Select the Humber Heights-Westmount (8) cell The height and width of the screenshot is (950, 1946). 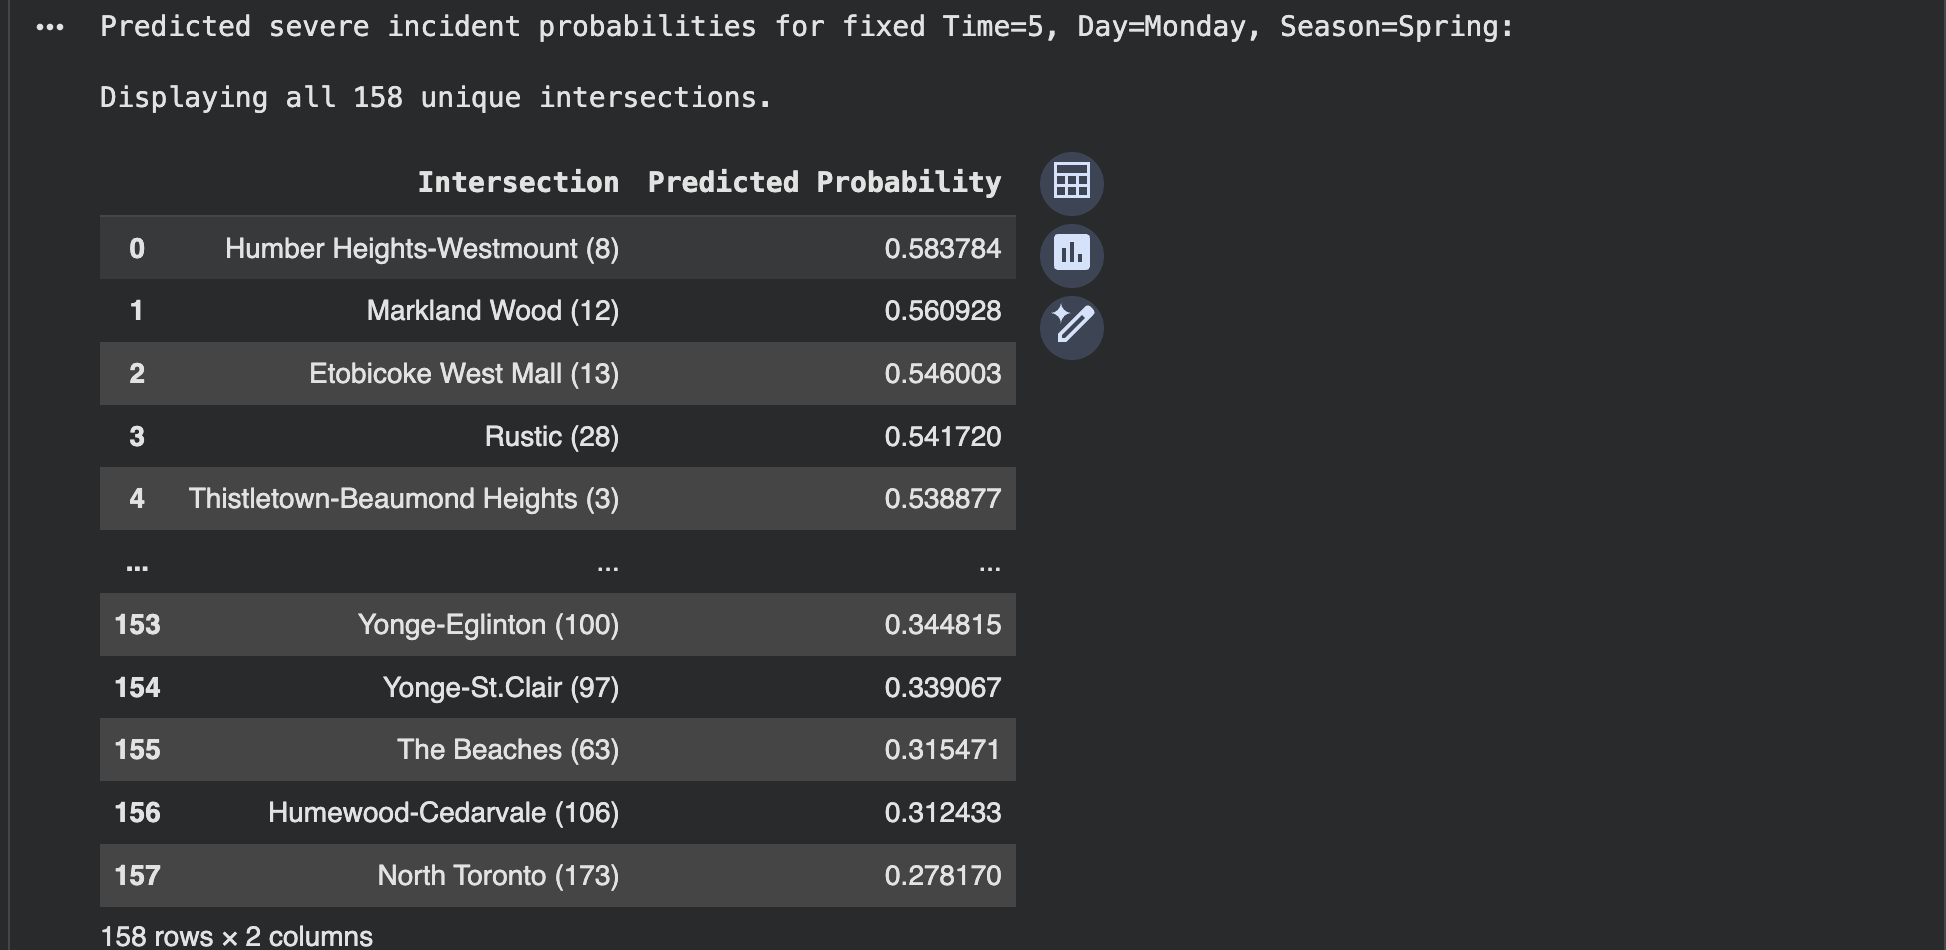pyautogui.click(x=421, y=248)
